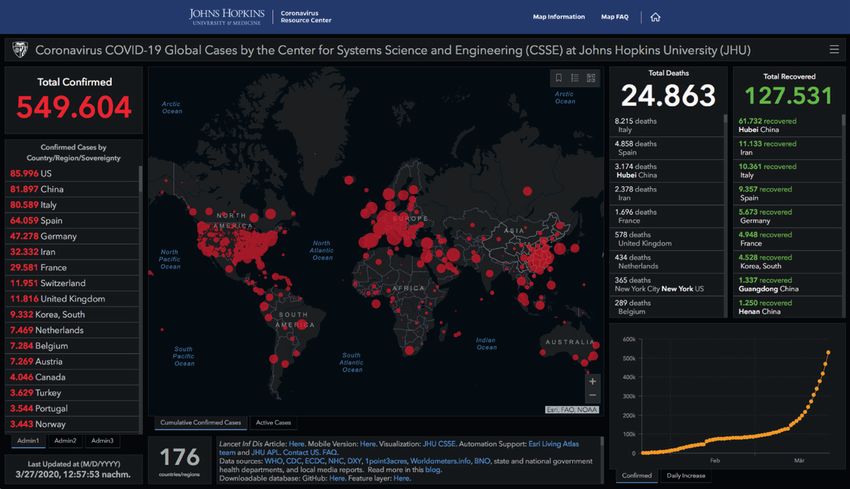The height and width of the screenshot is (489, 850).
Task: Click 4.528 recovered Korea, South entry
Action: tap(788, 262)
